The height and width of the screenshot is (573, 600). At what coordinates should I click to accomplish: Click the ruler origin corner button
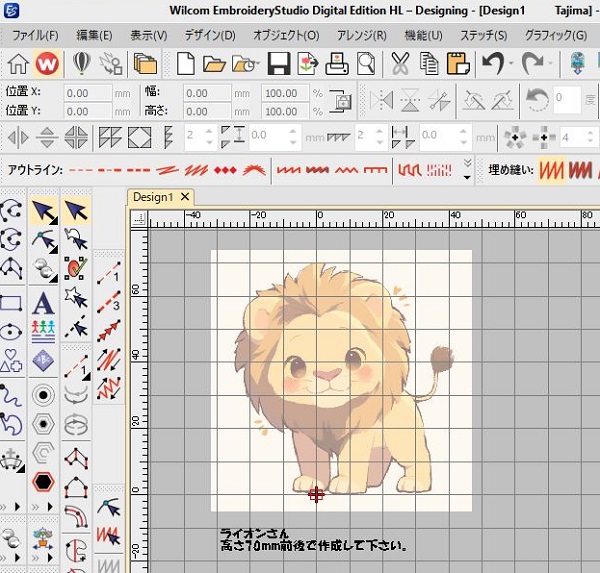140,219
